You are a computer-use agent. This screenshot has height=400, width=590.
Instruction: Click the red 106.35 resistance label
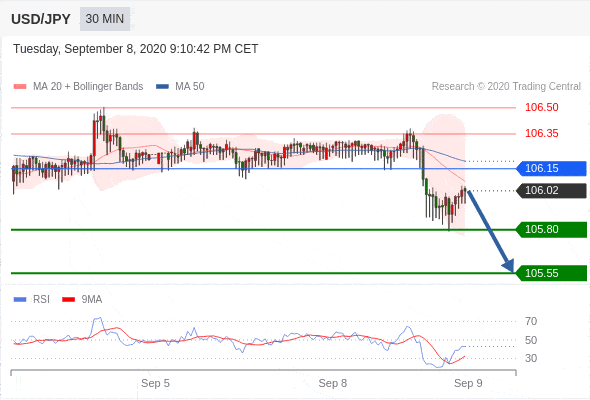click(541, 133)
